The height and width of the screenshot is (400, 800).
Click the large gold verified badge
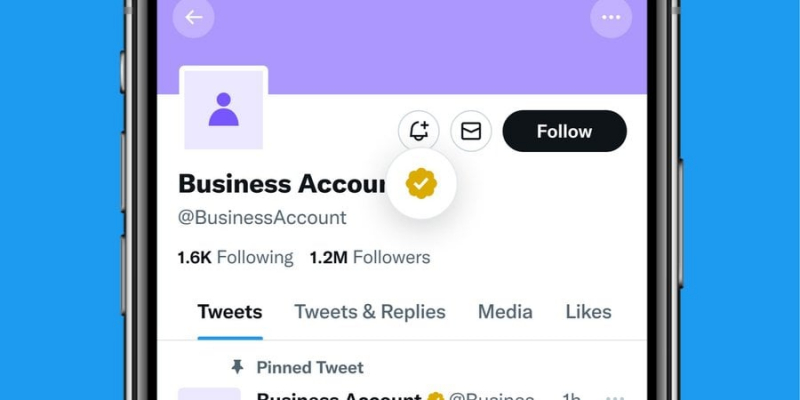(x=421, y=184)
